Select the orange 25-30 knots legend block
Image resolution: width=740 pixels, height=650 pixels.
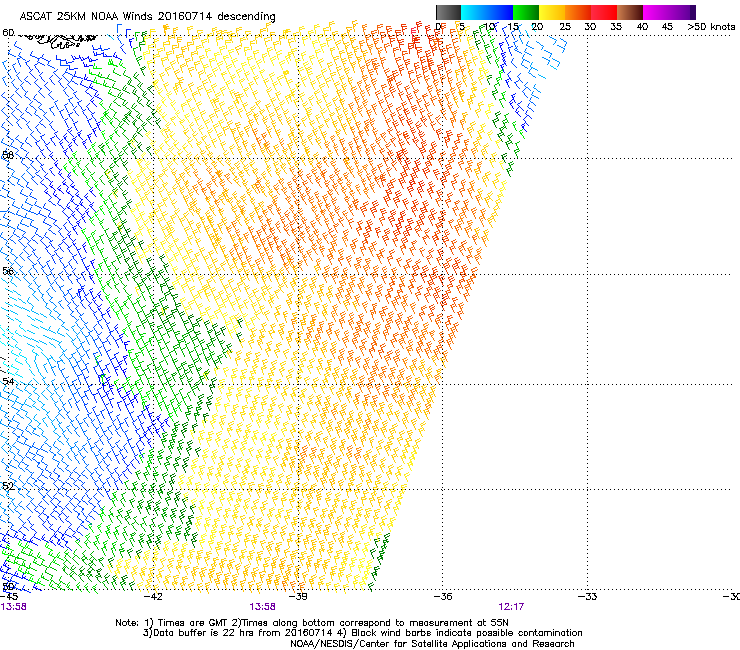coord(578,12)
